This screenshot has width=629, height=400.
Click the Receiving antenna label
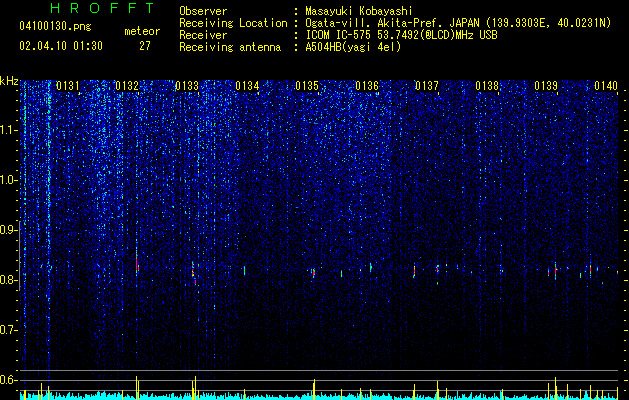click(x=230, y=47)
